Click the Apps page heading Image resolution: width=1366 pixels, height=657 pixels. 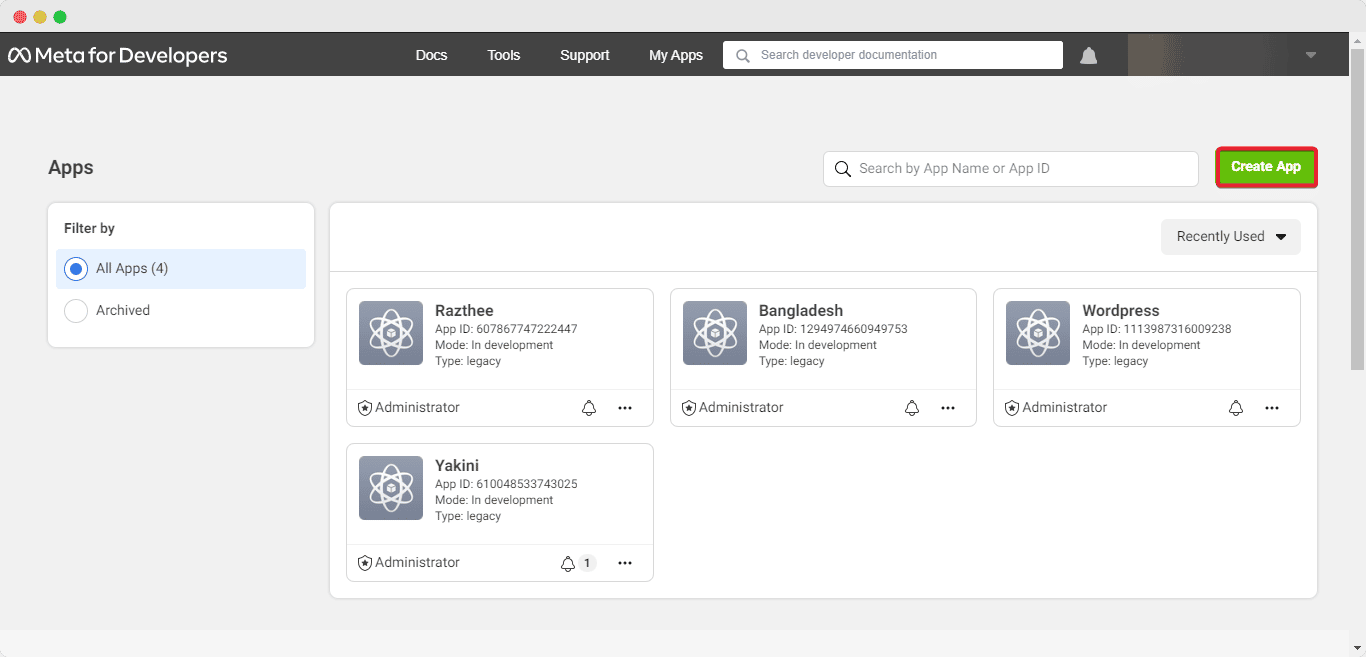coord(71,168)
